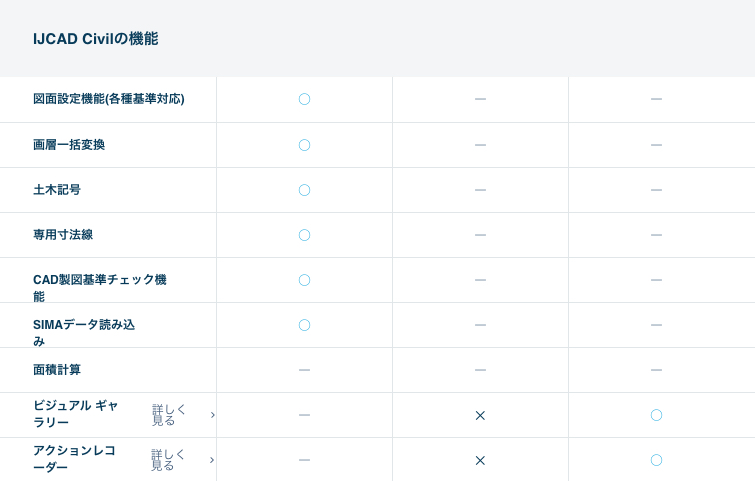Click the cross icon in アクションレコーダー row
Image resolution: width=755 pixels, height=481 pixels.
480,460
